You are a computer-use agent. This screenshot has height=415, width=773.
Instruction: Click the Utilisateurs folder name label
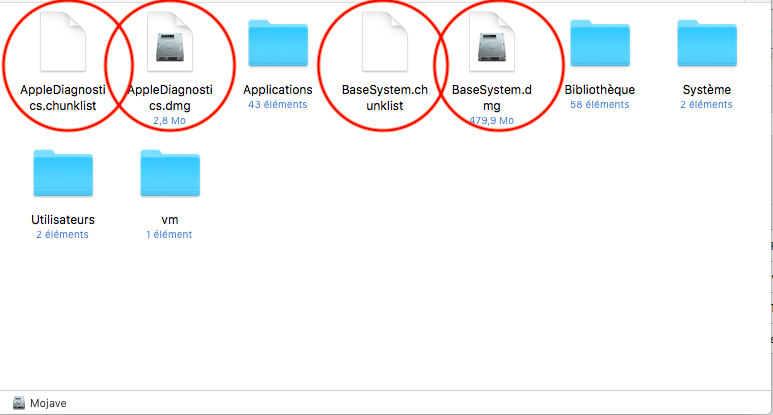coord(63,220)
